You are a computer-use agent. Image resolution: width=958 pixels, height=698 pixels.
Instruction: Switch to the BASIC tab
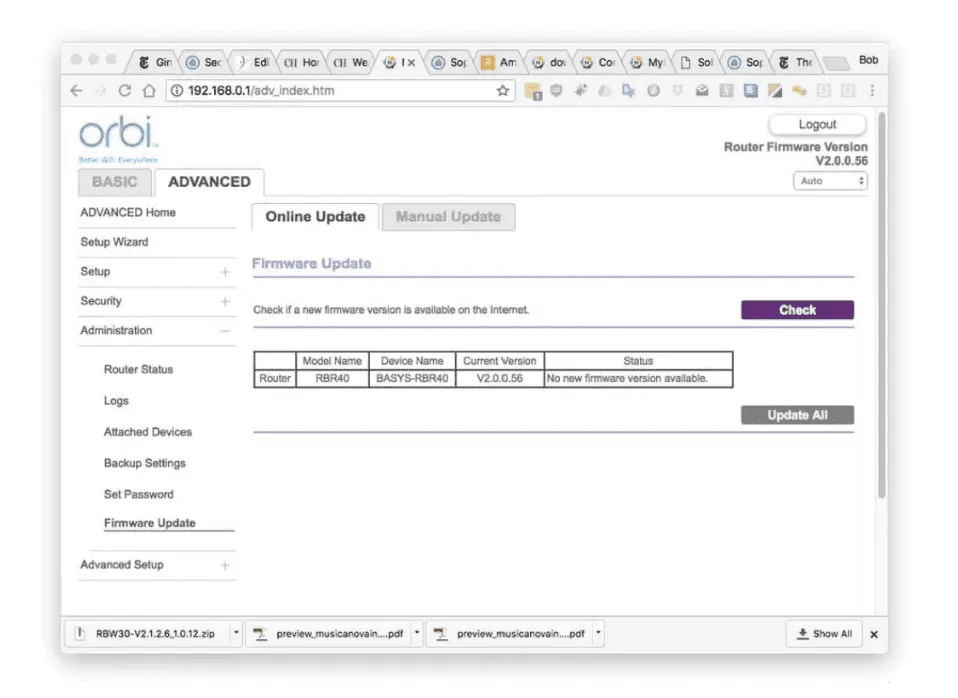114,182
